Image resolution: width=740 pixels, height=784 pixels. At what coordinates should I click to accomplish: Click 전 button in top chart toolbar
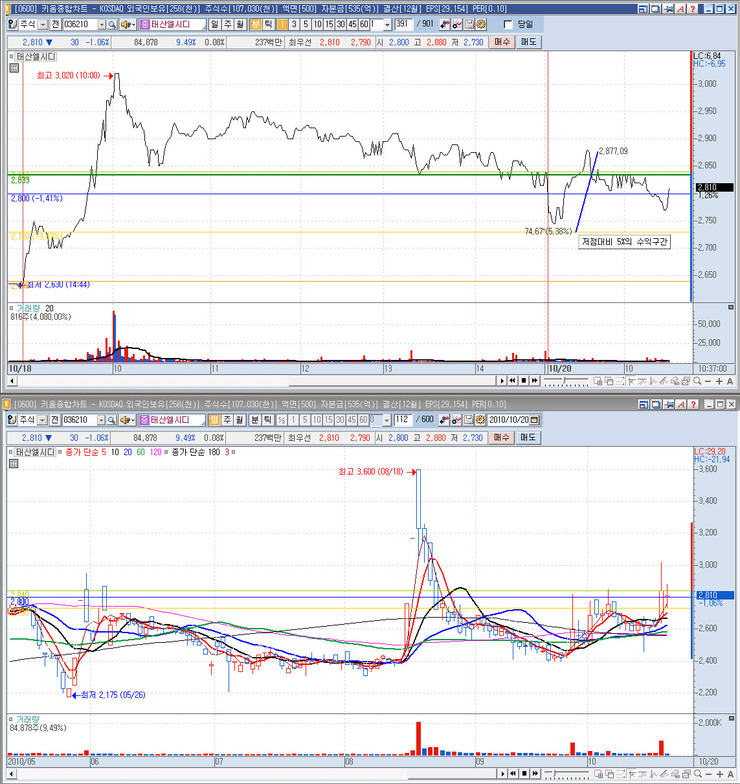55,24
